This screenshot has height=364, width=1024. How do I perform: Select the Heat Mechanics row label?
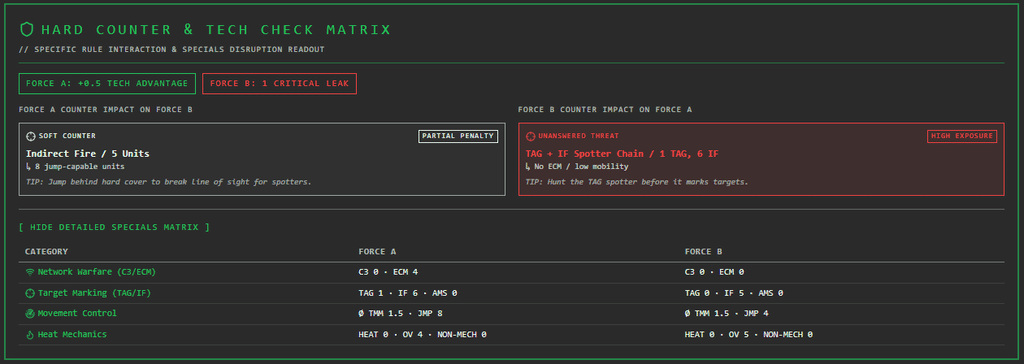(x=72, y=335)
